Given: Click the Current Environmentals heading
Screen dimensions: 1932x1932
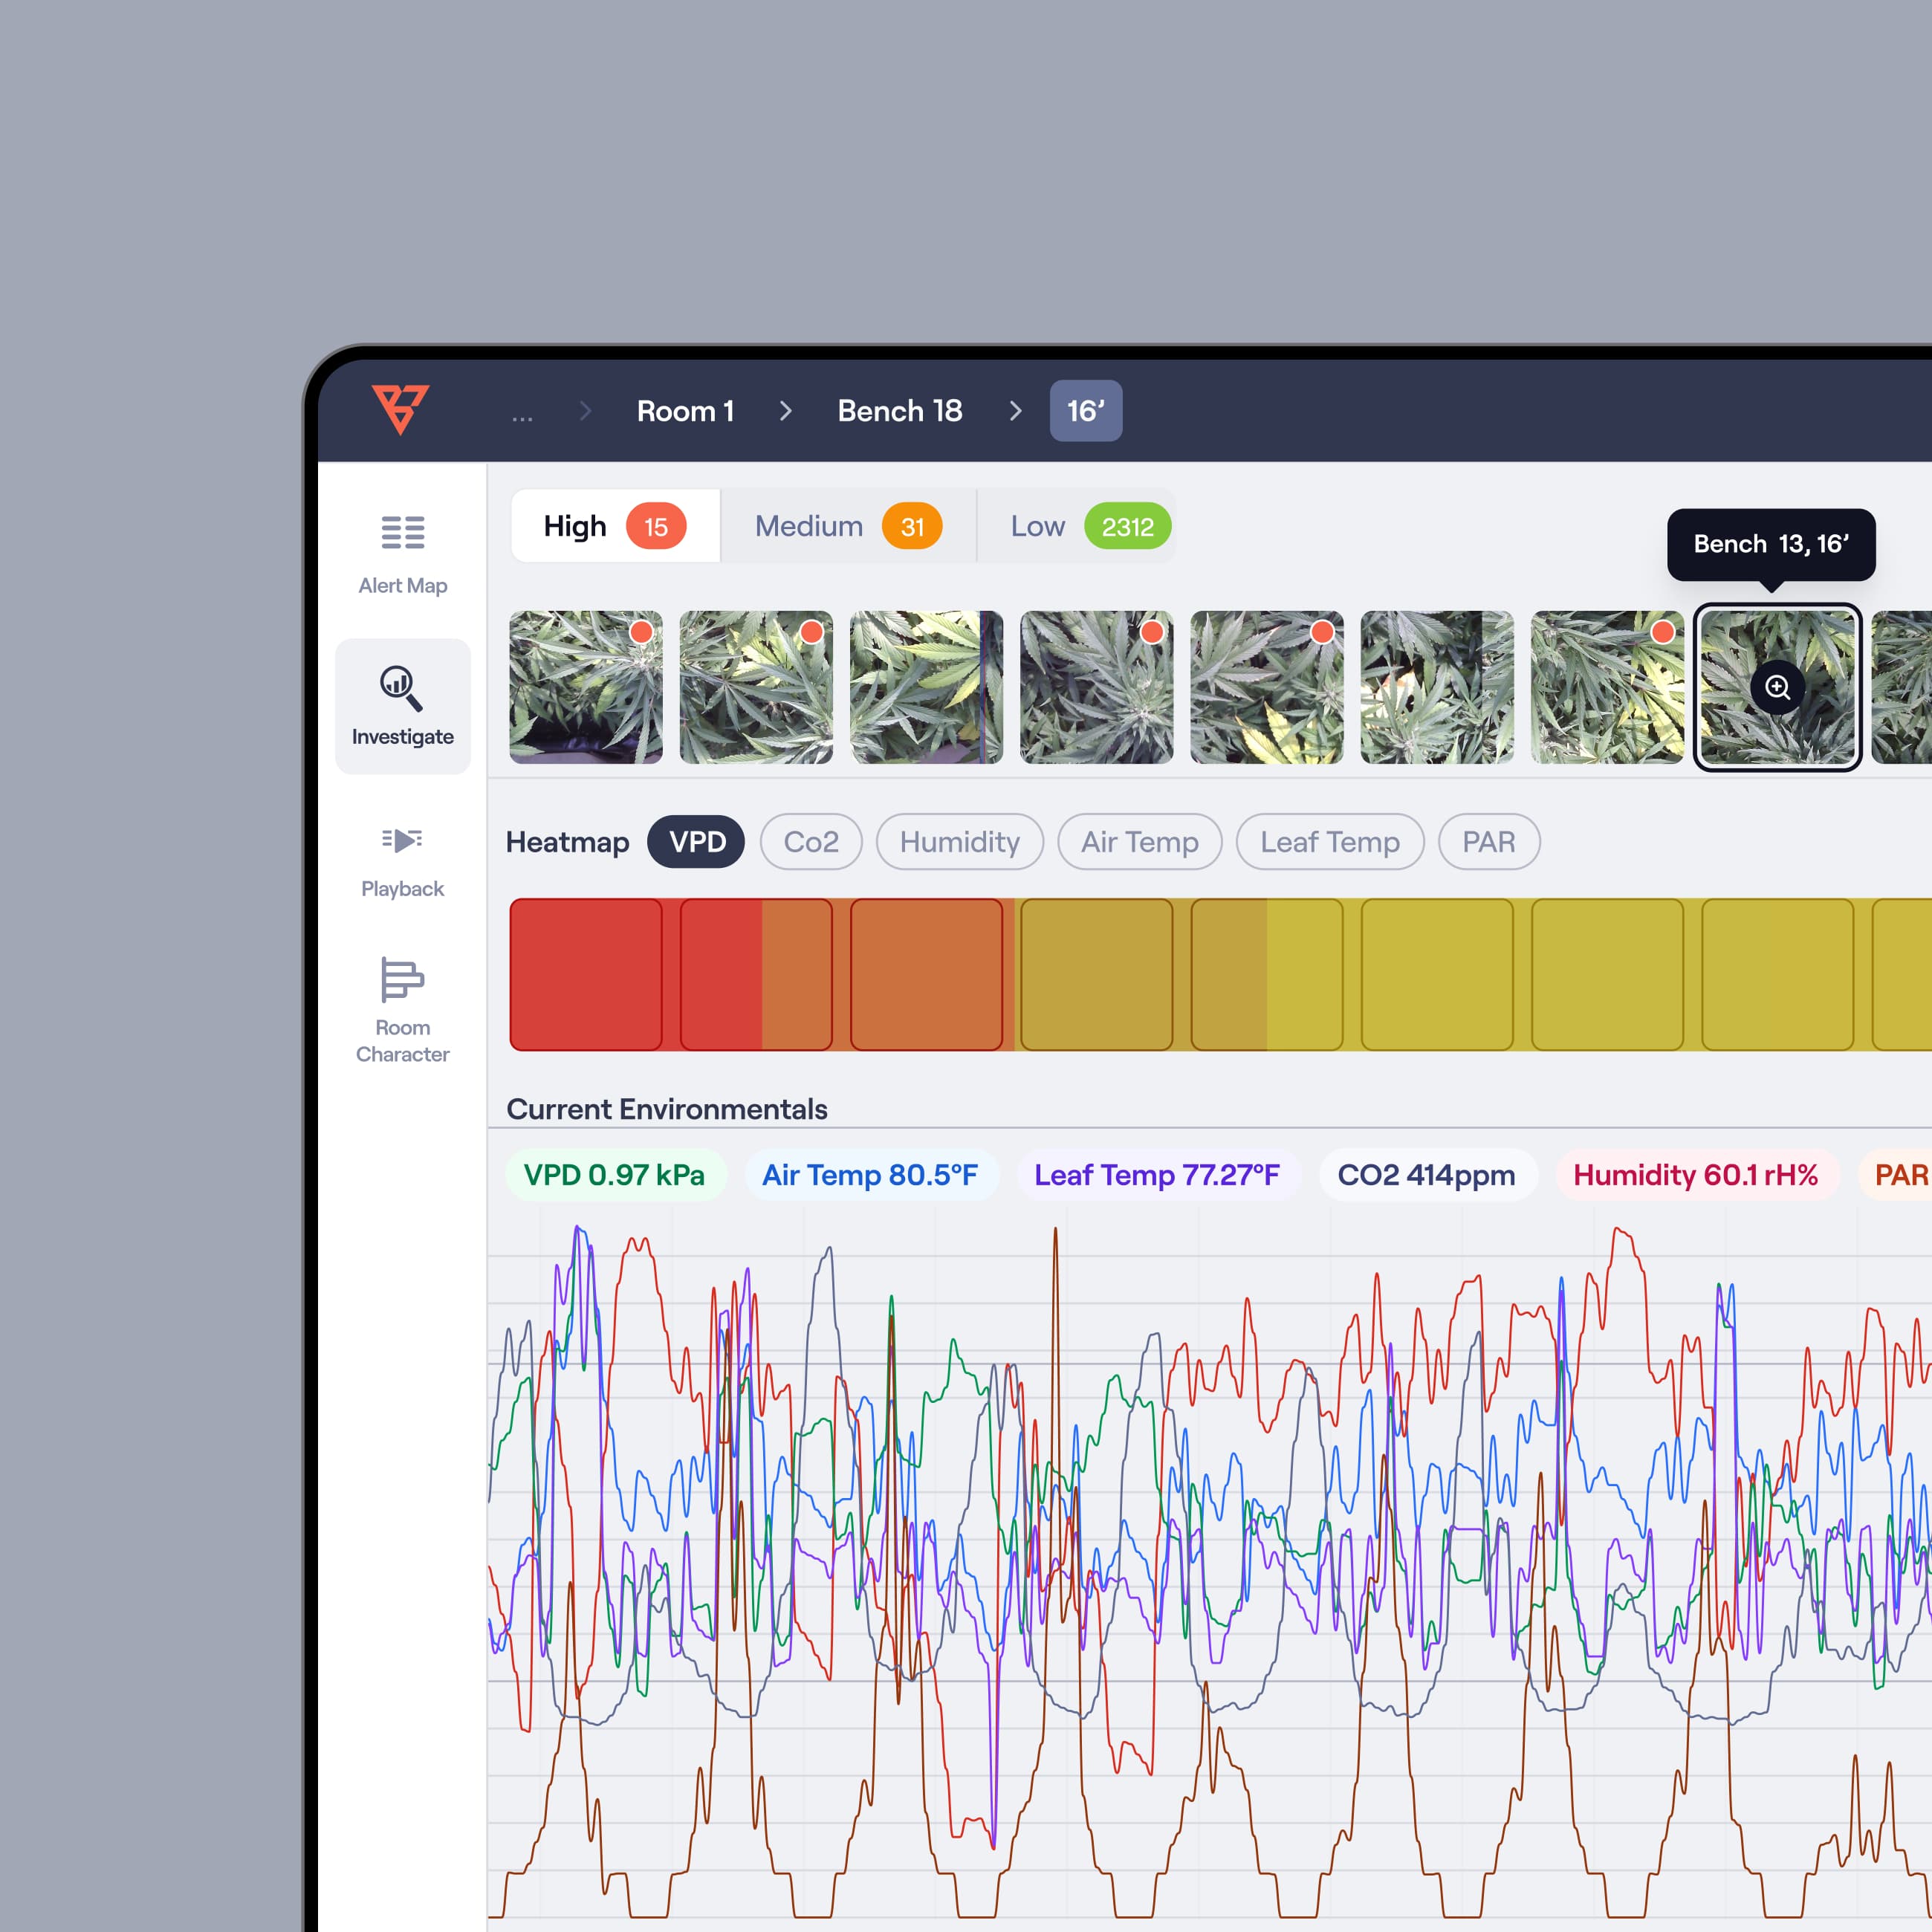Looking at the screenshot, I should [x=667, y=1109].
